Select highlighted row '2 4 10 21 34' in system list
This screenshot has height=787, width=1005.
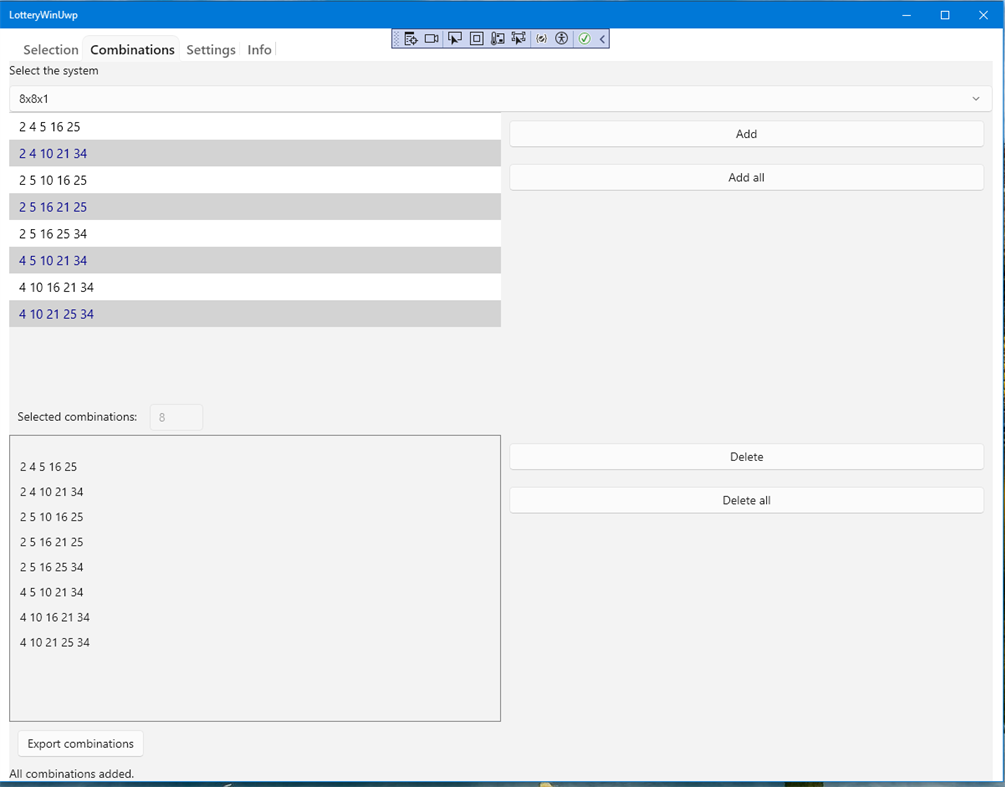click(x=255, y=153)
